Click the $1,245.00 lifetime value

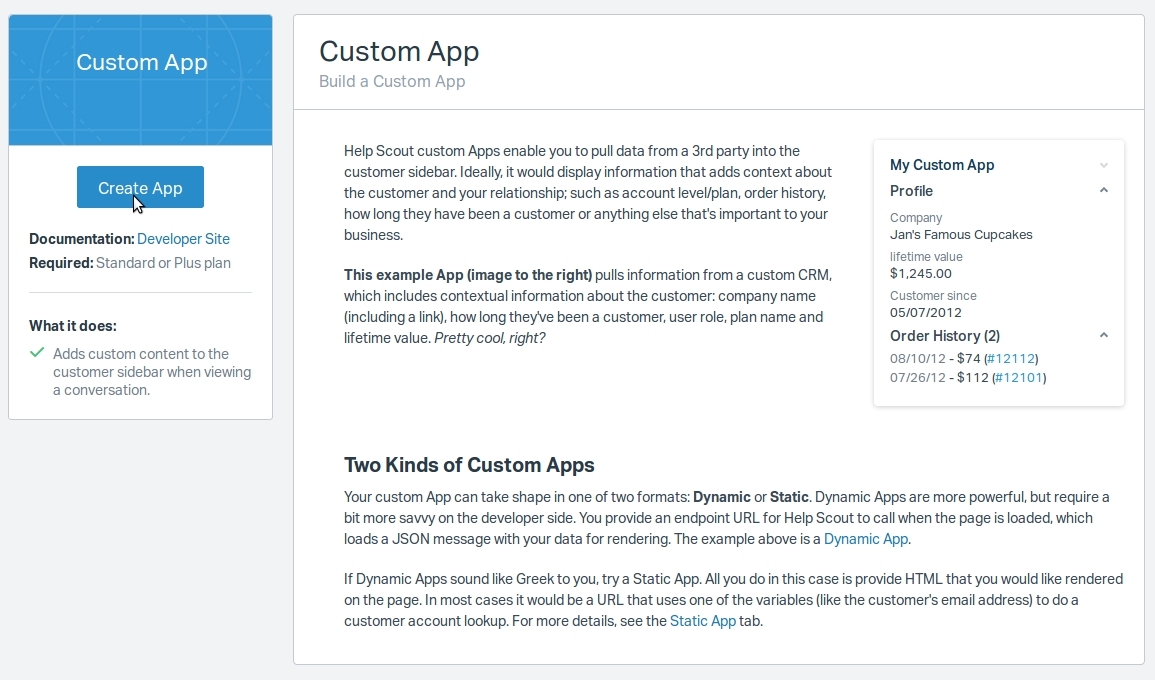[x=921, y=273]
